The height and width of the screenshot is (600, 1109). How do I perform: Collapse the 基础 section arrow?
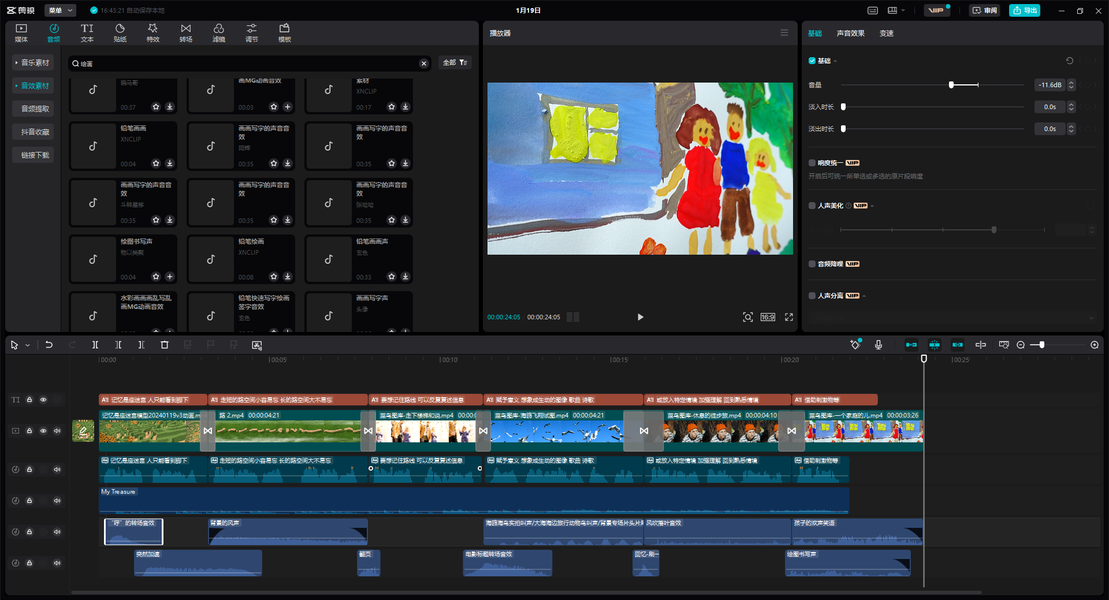click(x=835, y=62)
